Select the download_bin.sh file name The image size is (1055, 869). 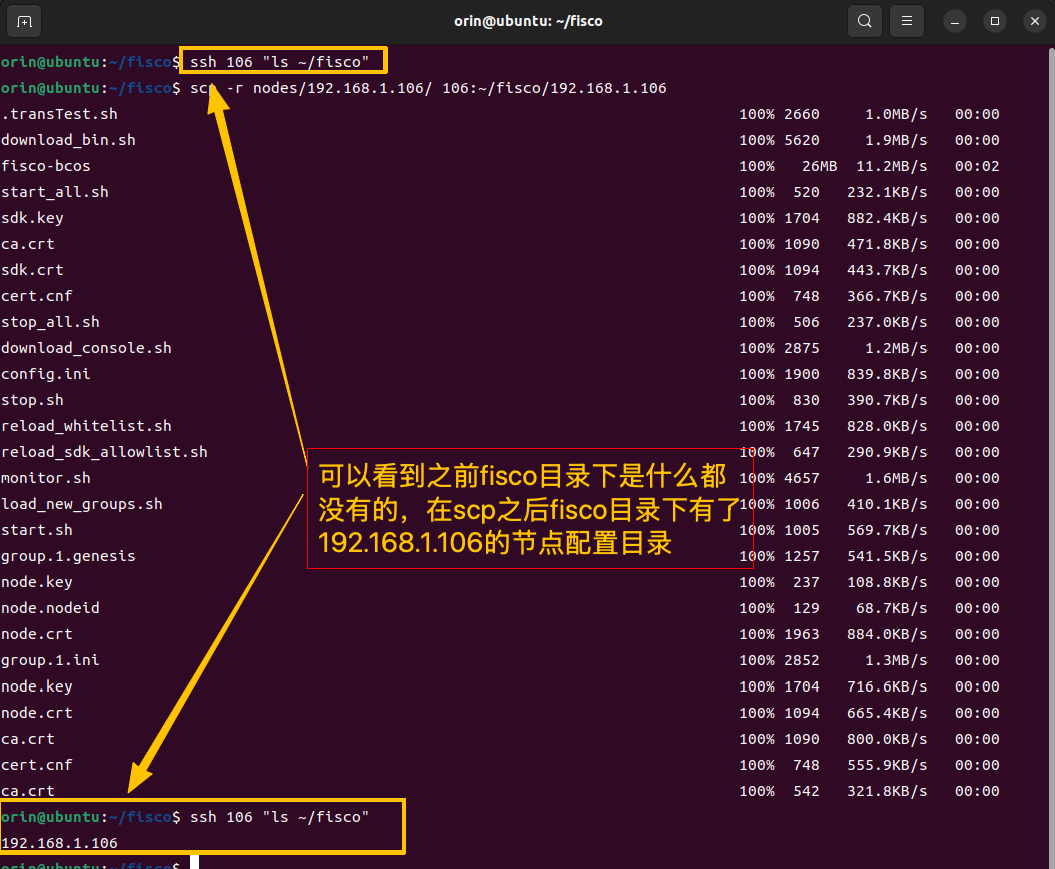(x=68, y=141)
